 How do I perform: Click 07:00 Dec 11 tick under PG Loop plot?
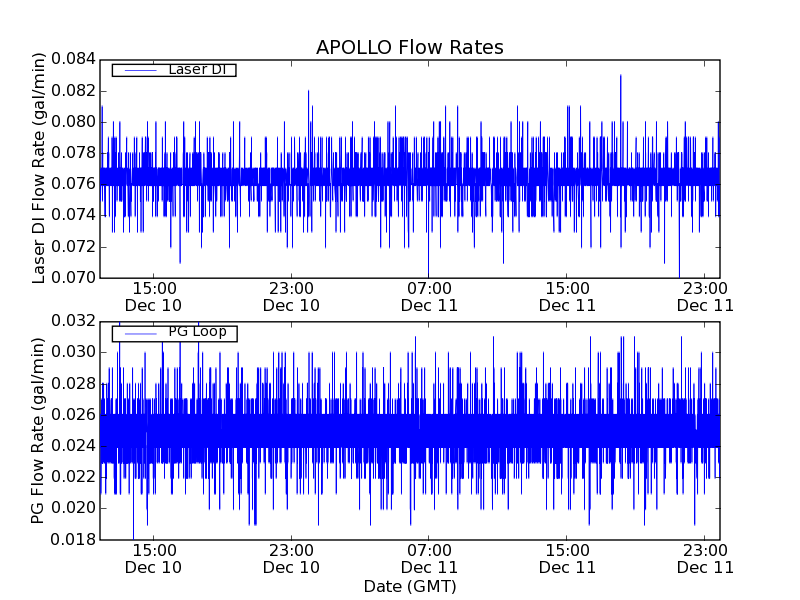tap(429, 559)
